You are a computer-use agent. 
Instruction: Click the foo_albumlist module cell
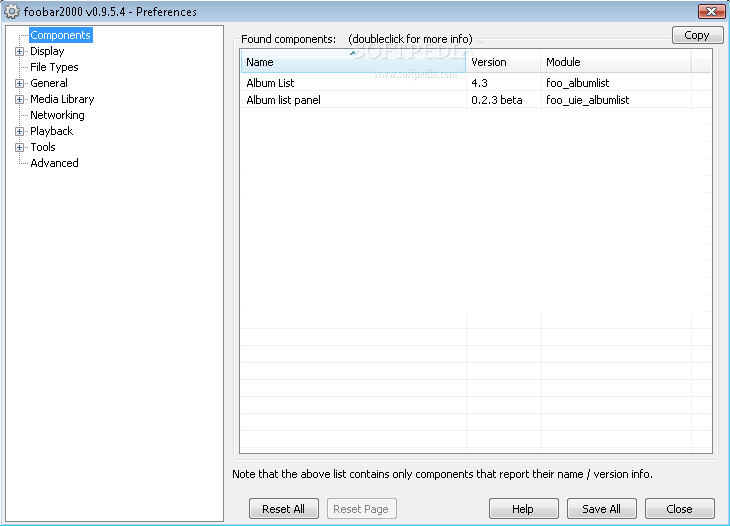(577, 83)
